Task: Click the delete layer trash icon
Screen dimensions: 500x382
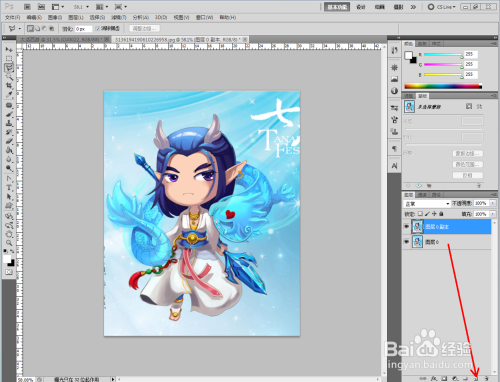Action: [x=486, y=379]
